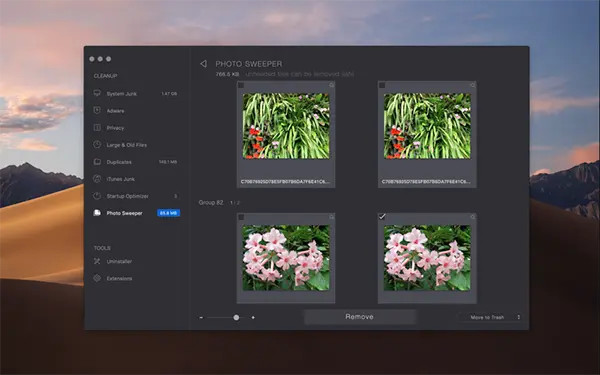
Task: Click the back arrow beside Photo Sweeper title
Action: click(204, 64)
